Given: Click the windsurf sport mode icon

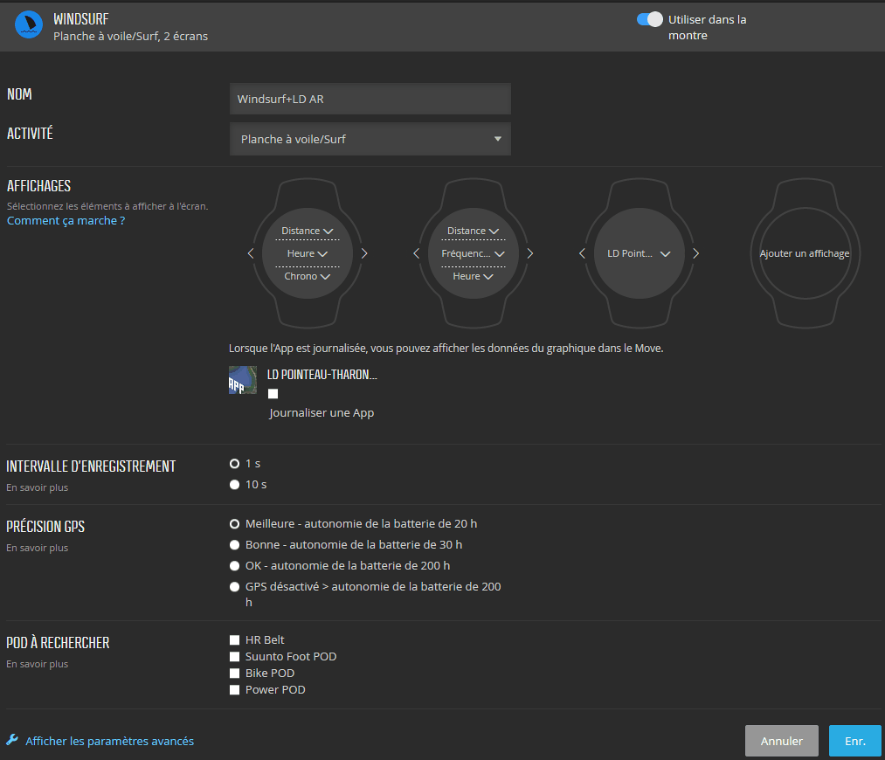Looking at the screenshot, I should click(x=28, y=26).
